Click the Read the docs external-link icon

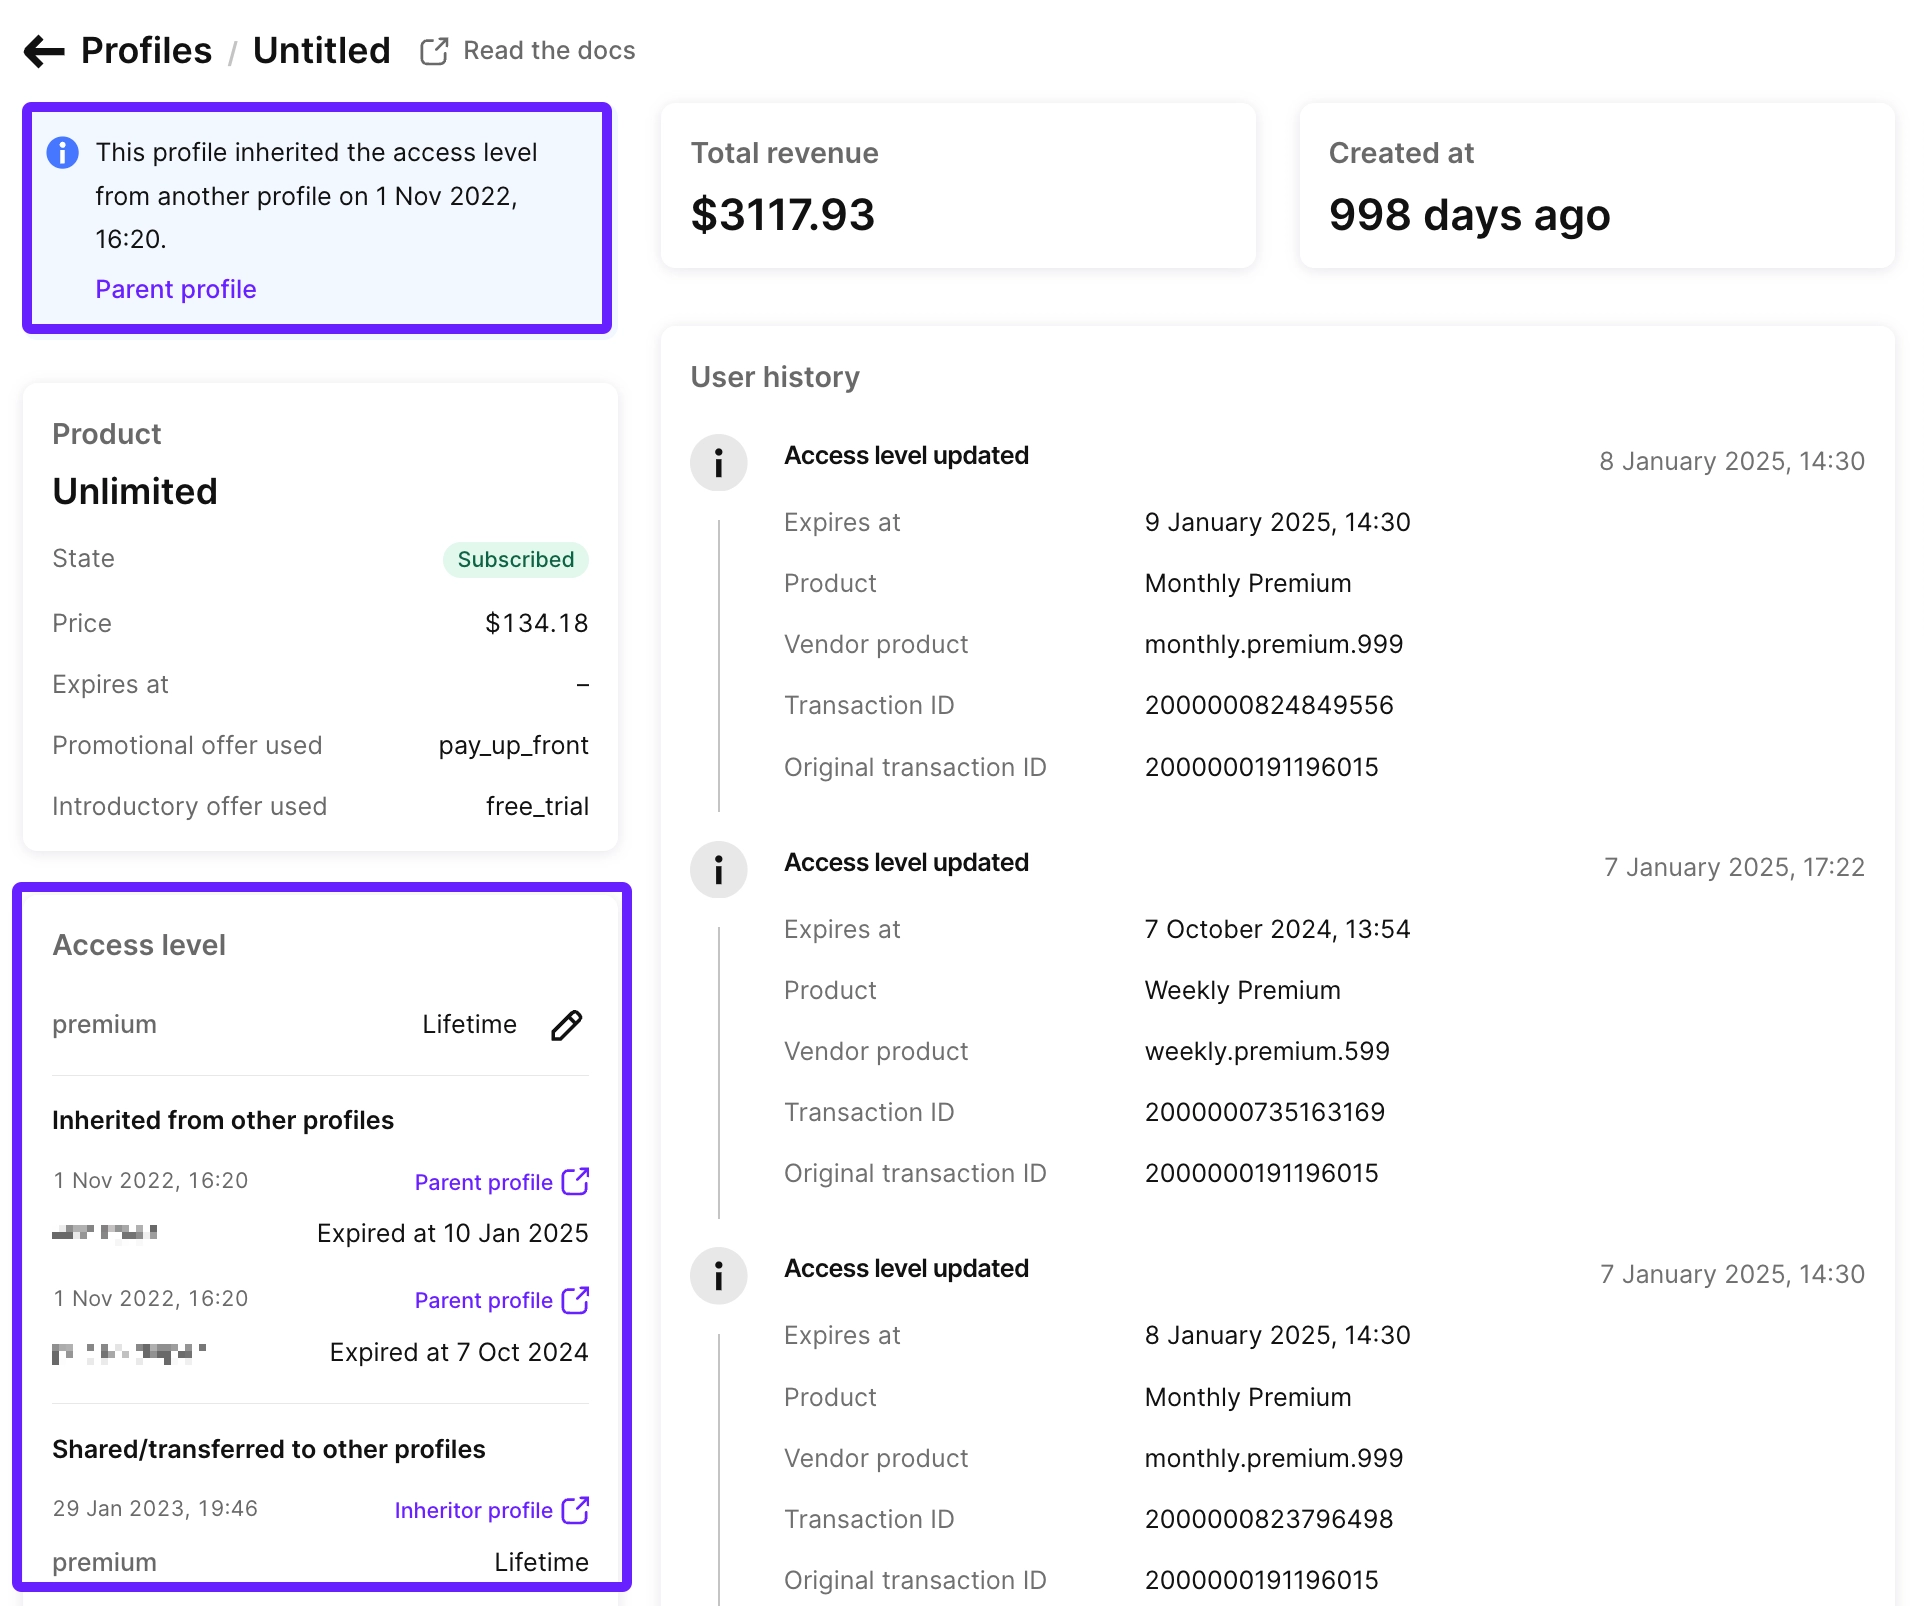pyautogui.click(x=434, y=51)
